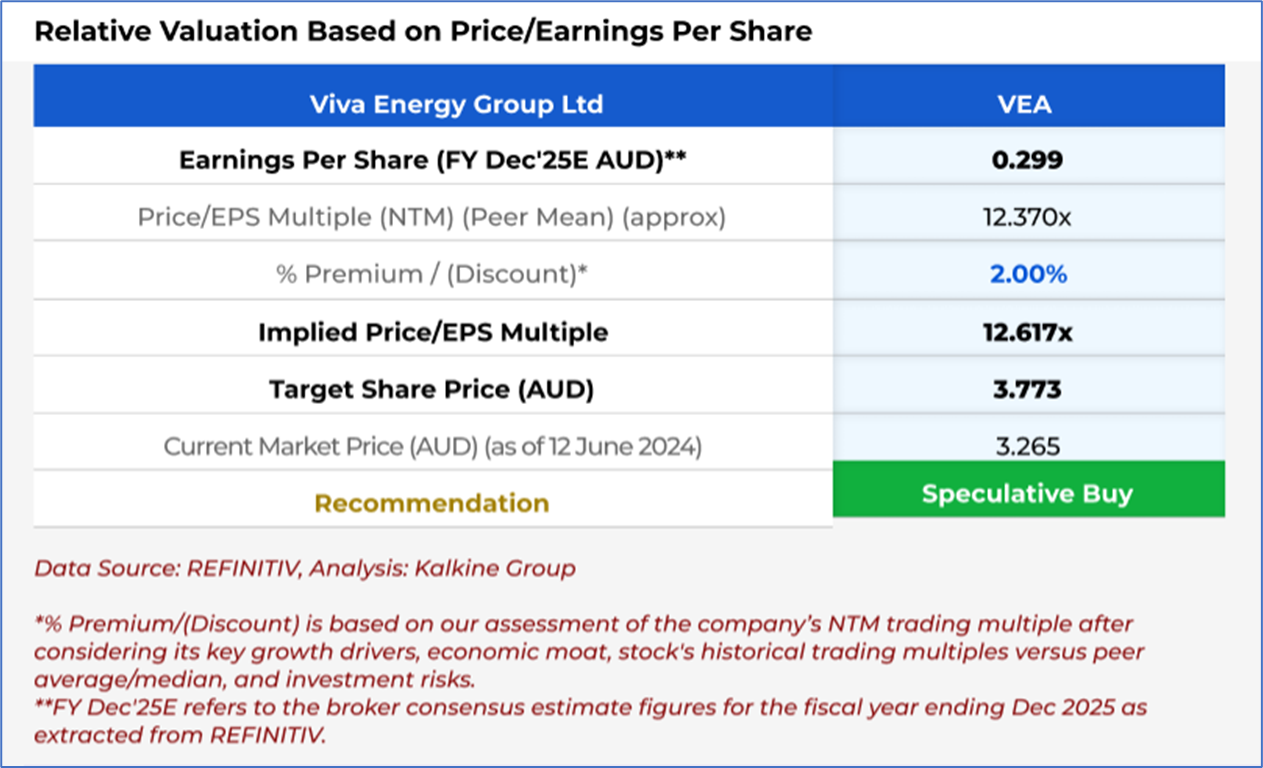1263x768 pixels.
Task: Select the Price/EPS Multiple (NTM) row label
Action: [432, 216]
